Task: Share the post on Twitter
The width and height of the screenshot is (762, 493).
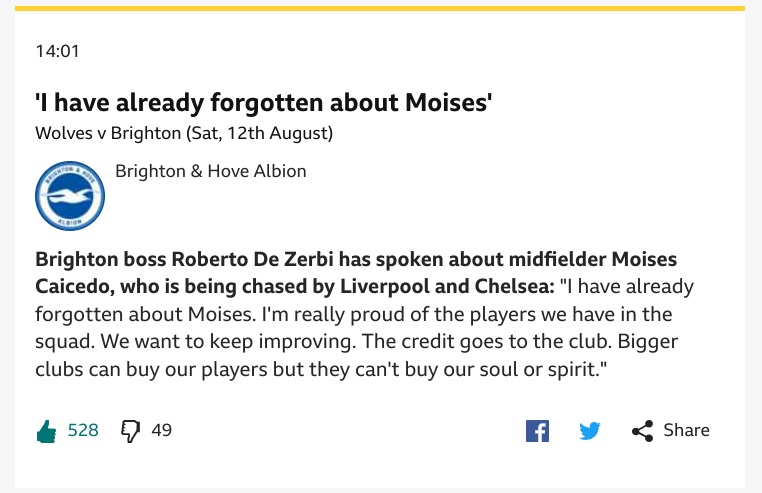Action: pos(589,431)
